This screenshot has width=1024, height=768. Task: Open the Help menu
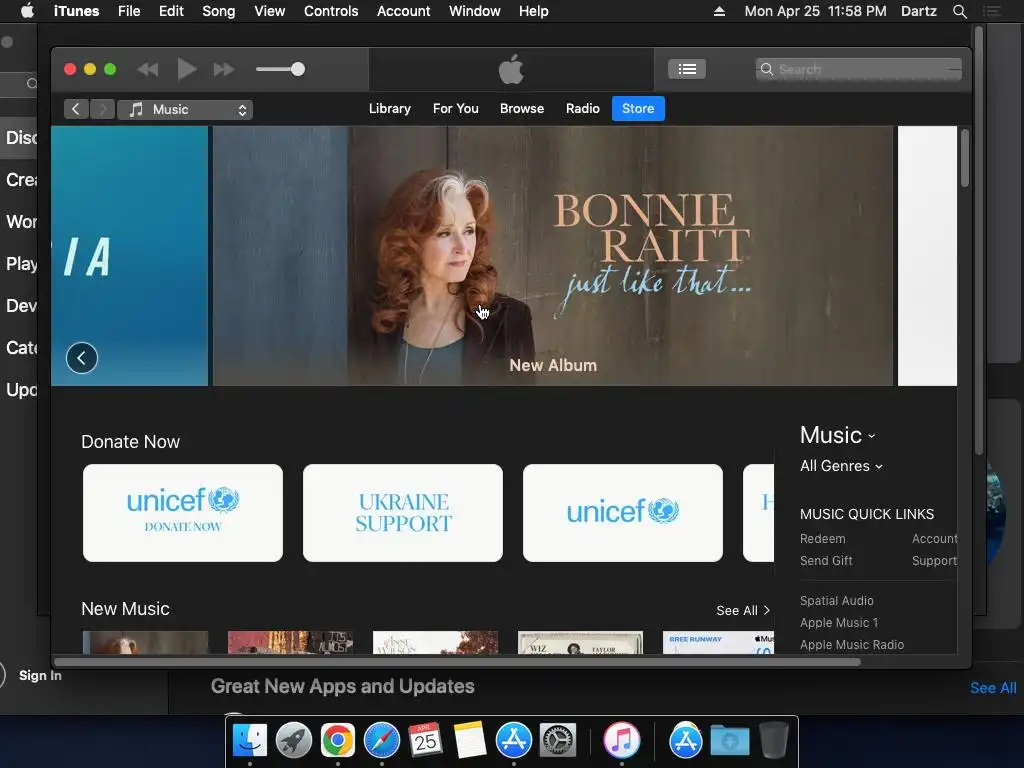(x=533, y=11)
